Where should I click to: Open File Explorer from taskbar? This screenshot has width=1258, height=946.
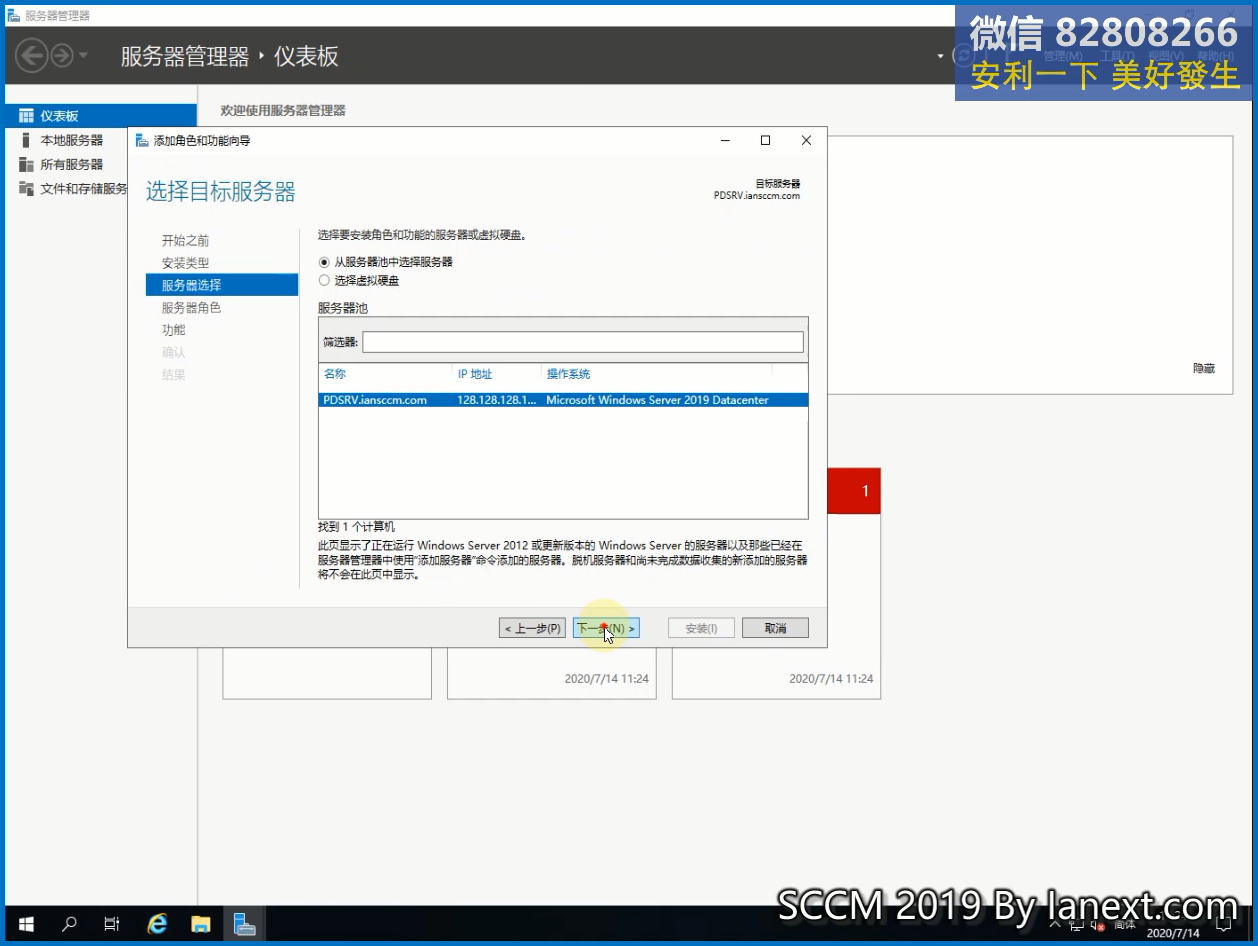coord(201,924)
